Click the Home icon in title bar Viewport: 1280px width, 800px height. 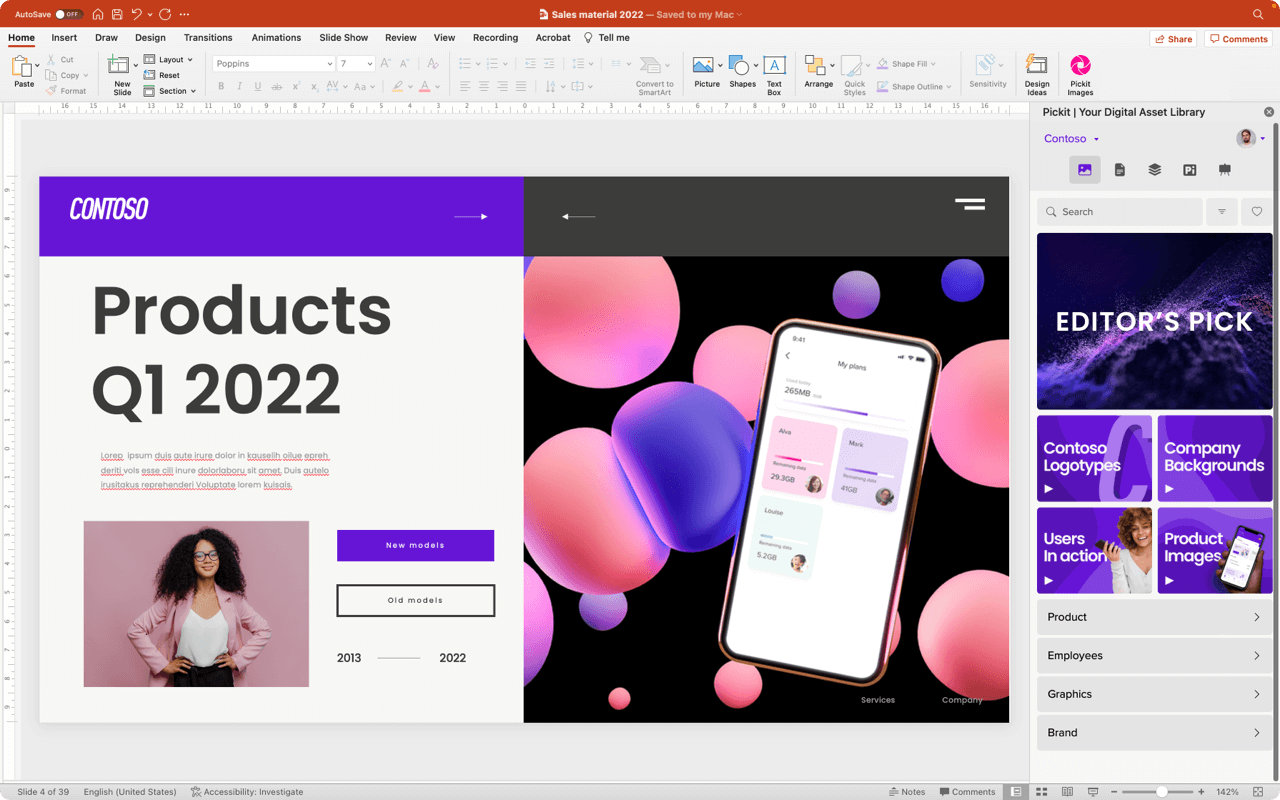point(98,14)
